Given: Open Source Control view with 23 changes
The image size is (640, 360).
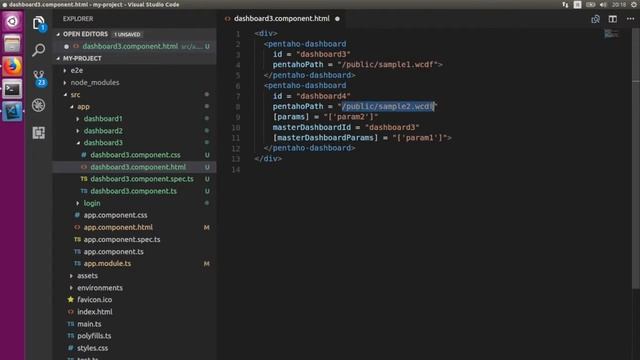Looking at the screenshot, I should [39, 78].
